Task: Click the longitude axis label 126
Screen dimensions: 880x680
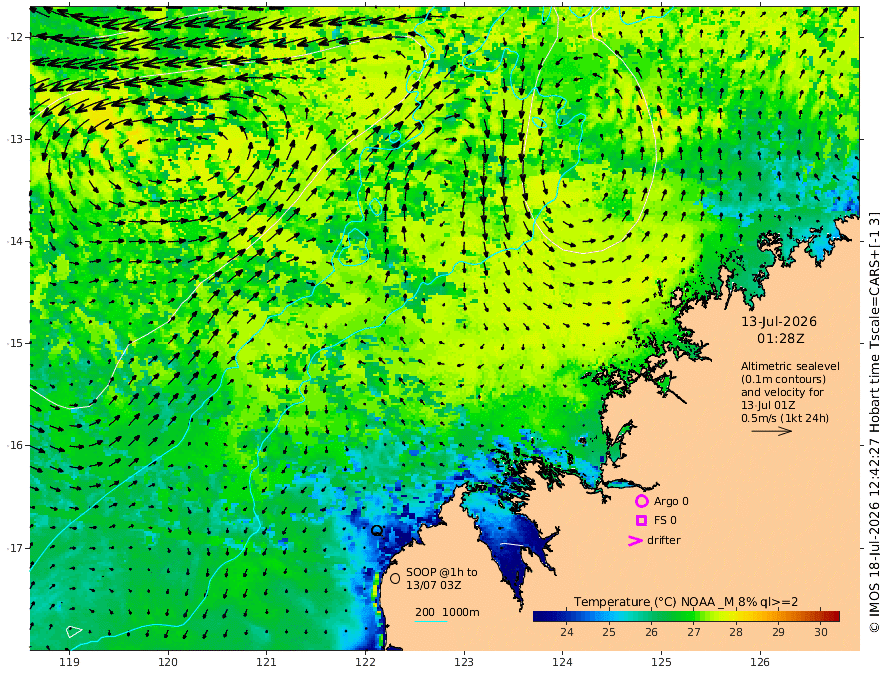Action: click(760, 662)
